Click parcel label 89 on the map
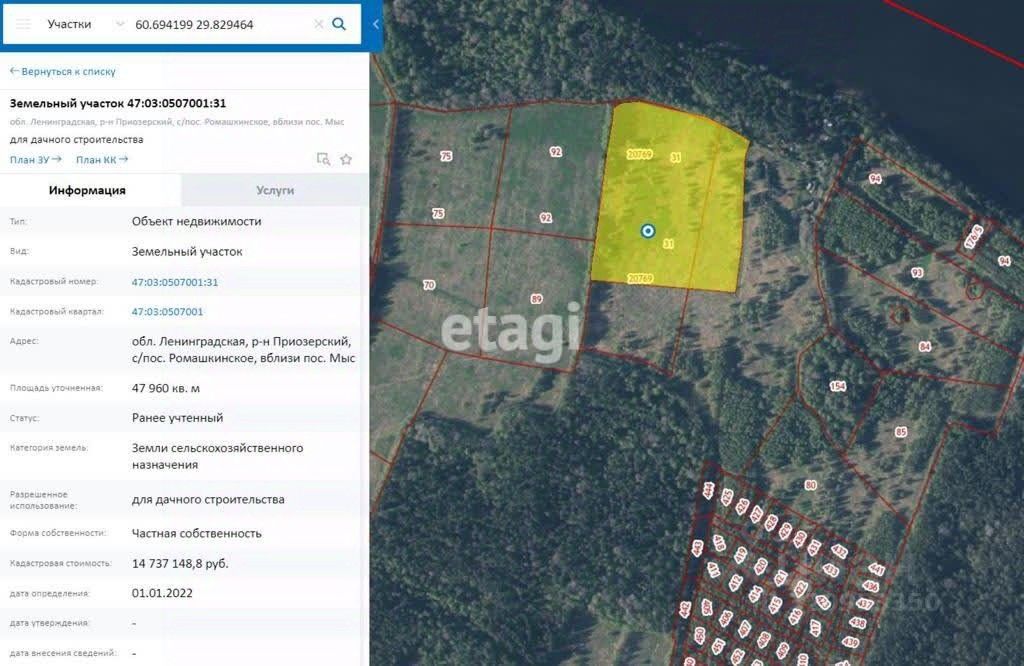 536,299
